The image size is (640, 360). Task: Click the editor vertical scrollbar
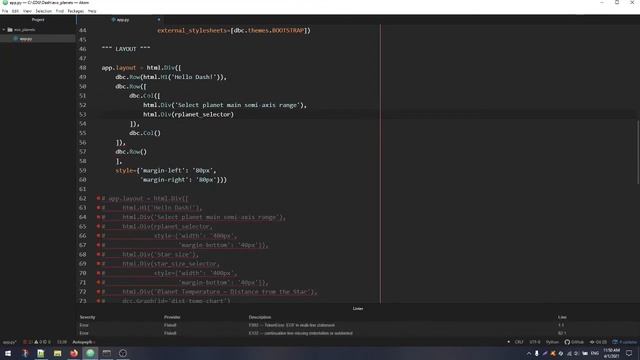tap(638, 152)
